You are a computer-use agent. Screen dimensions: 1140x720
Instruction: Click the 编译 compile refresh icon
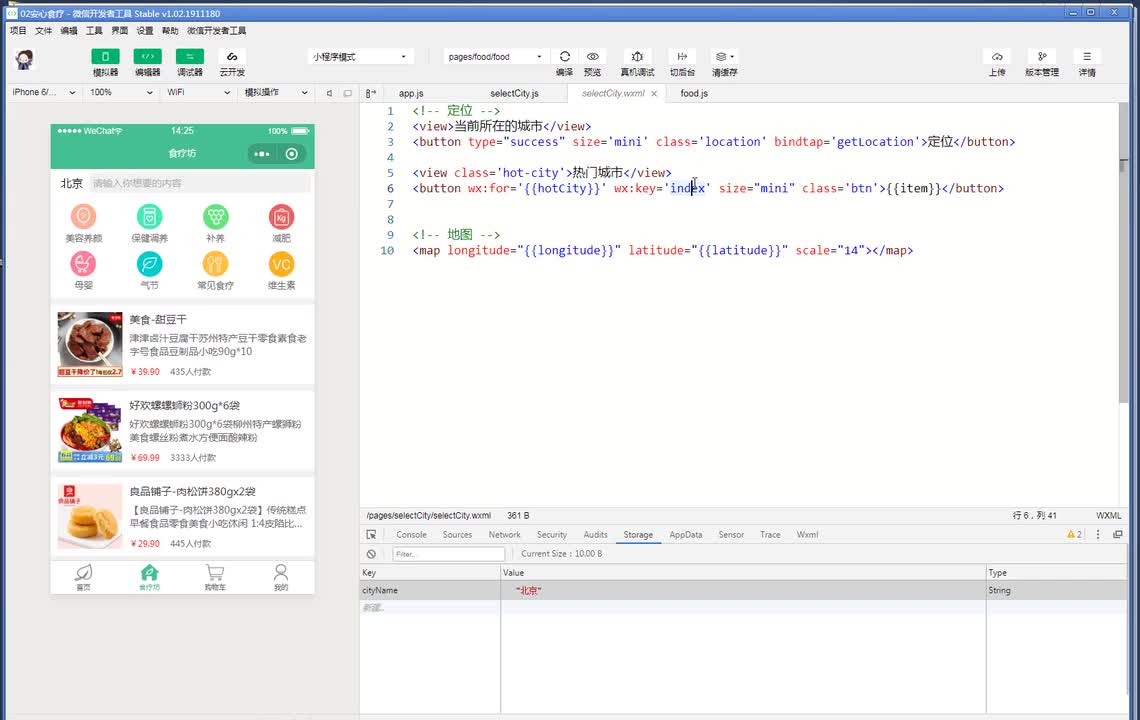coord(564,57)
